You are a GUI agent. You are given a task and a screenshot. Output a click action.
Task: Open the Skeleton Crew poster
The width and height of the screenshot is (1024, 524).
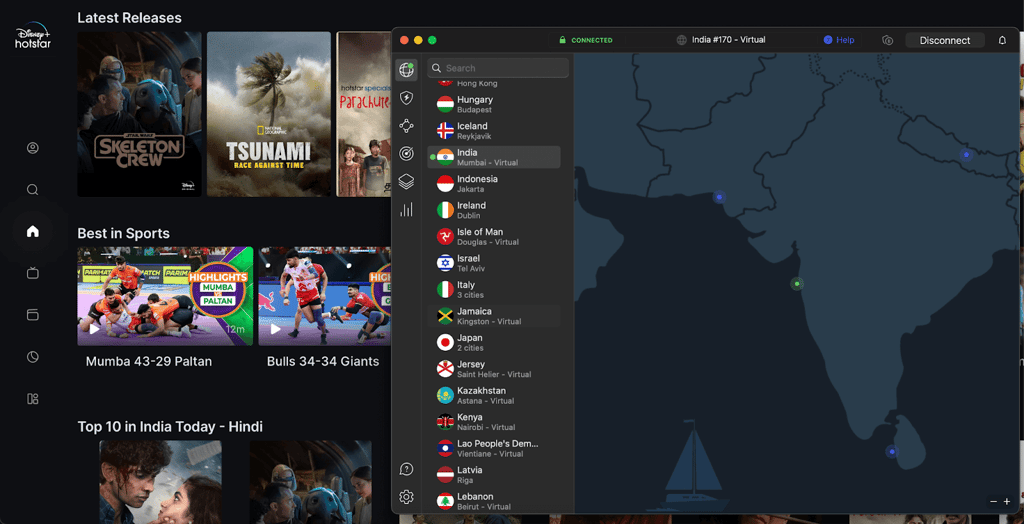click(139, 114)
